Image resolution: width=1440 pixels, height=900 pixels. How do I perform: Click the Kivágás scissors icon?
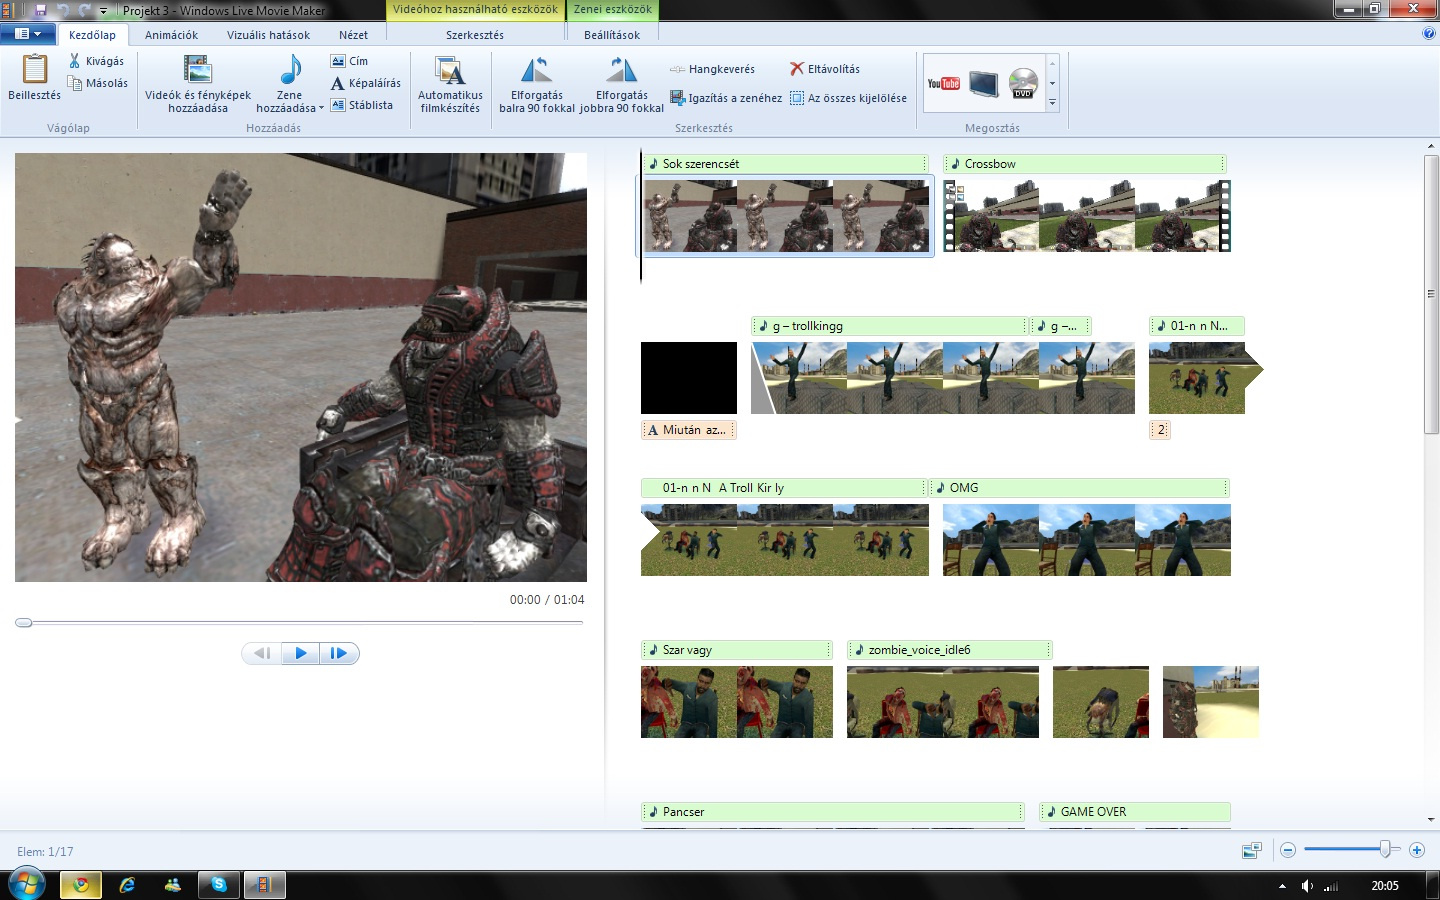tap(74, 61)
